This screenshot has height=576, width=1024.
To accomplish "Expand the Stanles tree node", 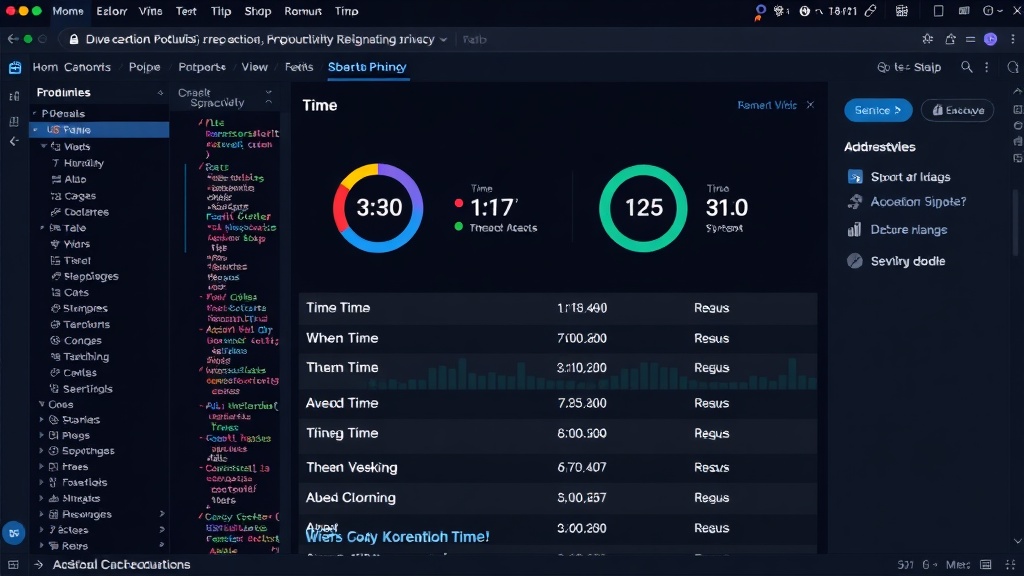I will click(x=42, y=419).
